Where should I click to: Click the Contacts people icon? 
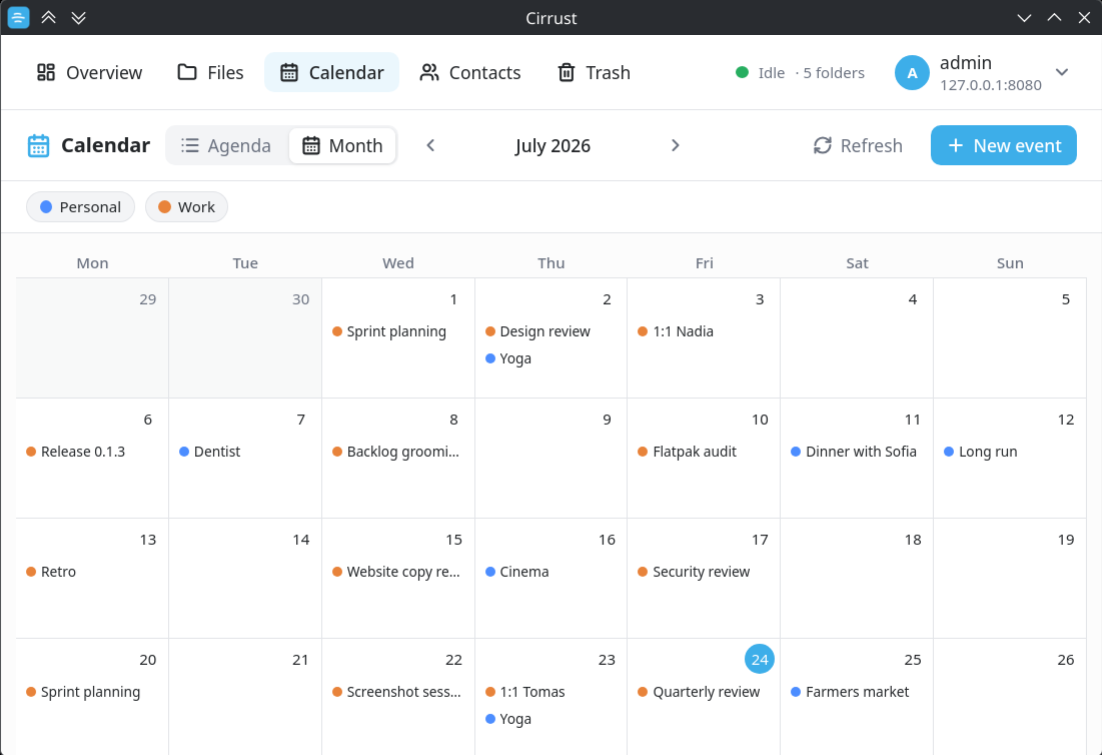(429, 72)
